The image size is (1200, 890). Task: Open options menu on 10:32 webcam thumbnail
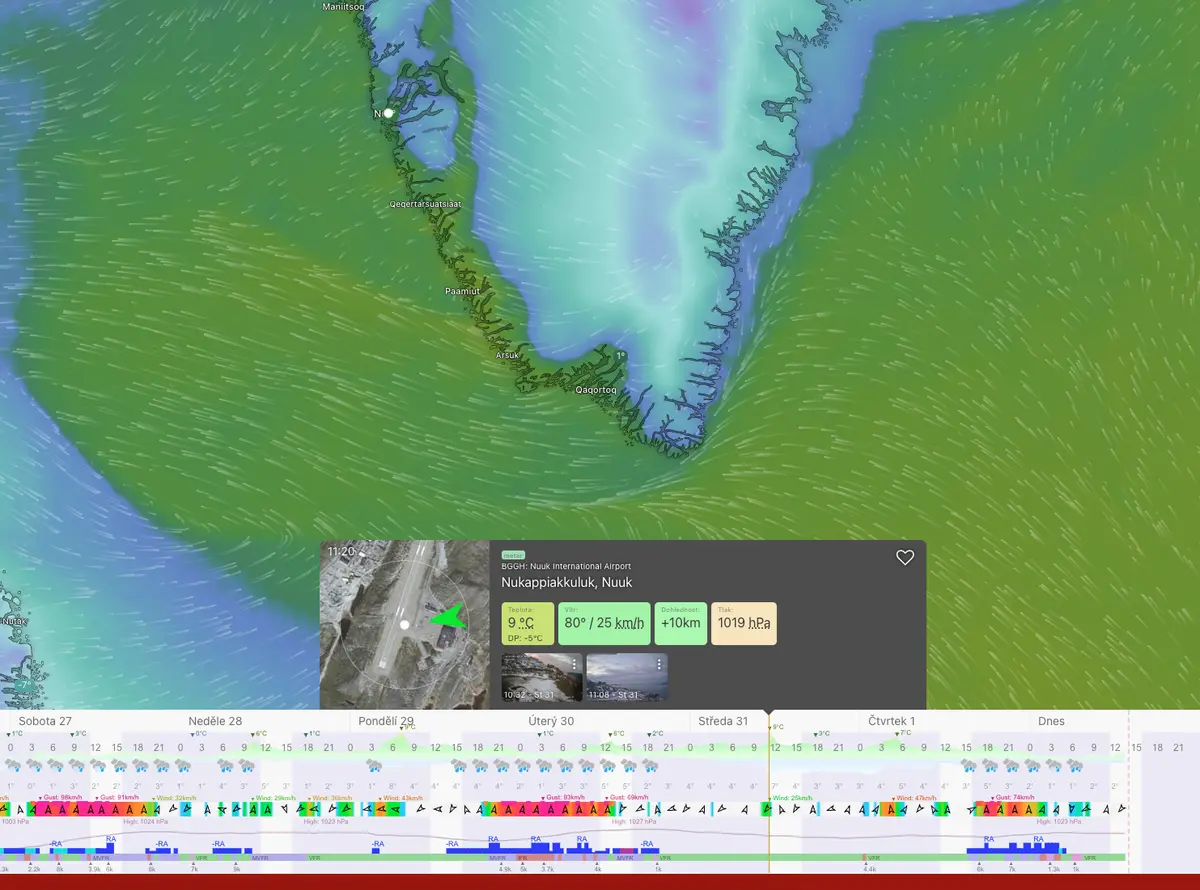point(574,664)
